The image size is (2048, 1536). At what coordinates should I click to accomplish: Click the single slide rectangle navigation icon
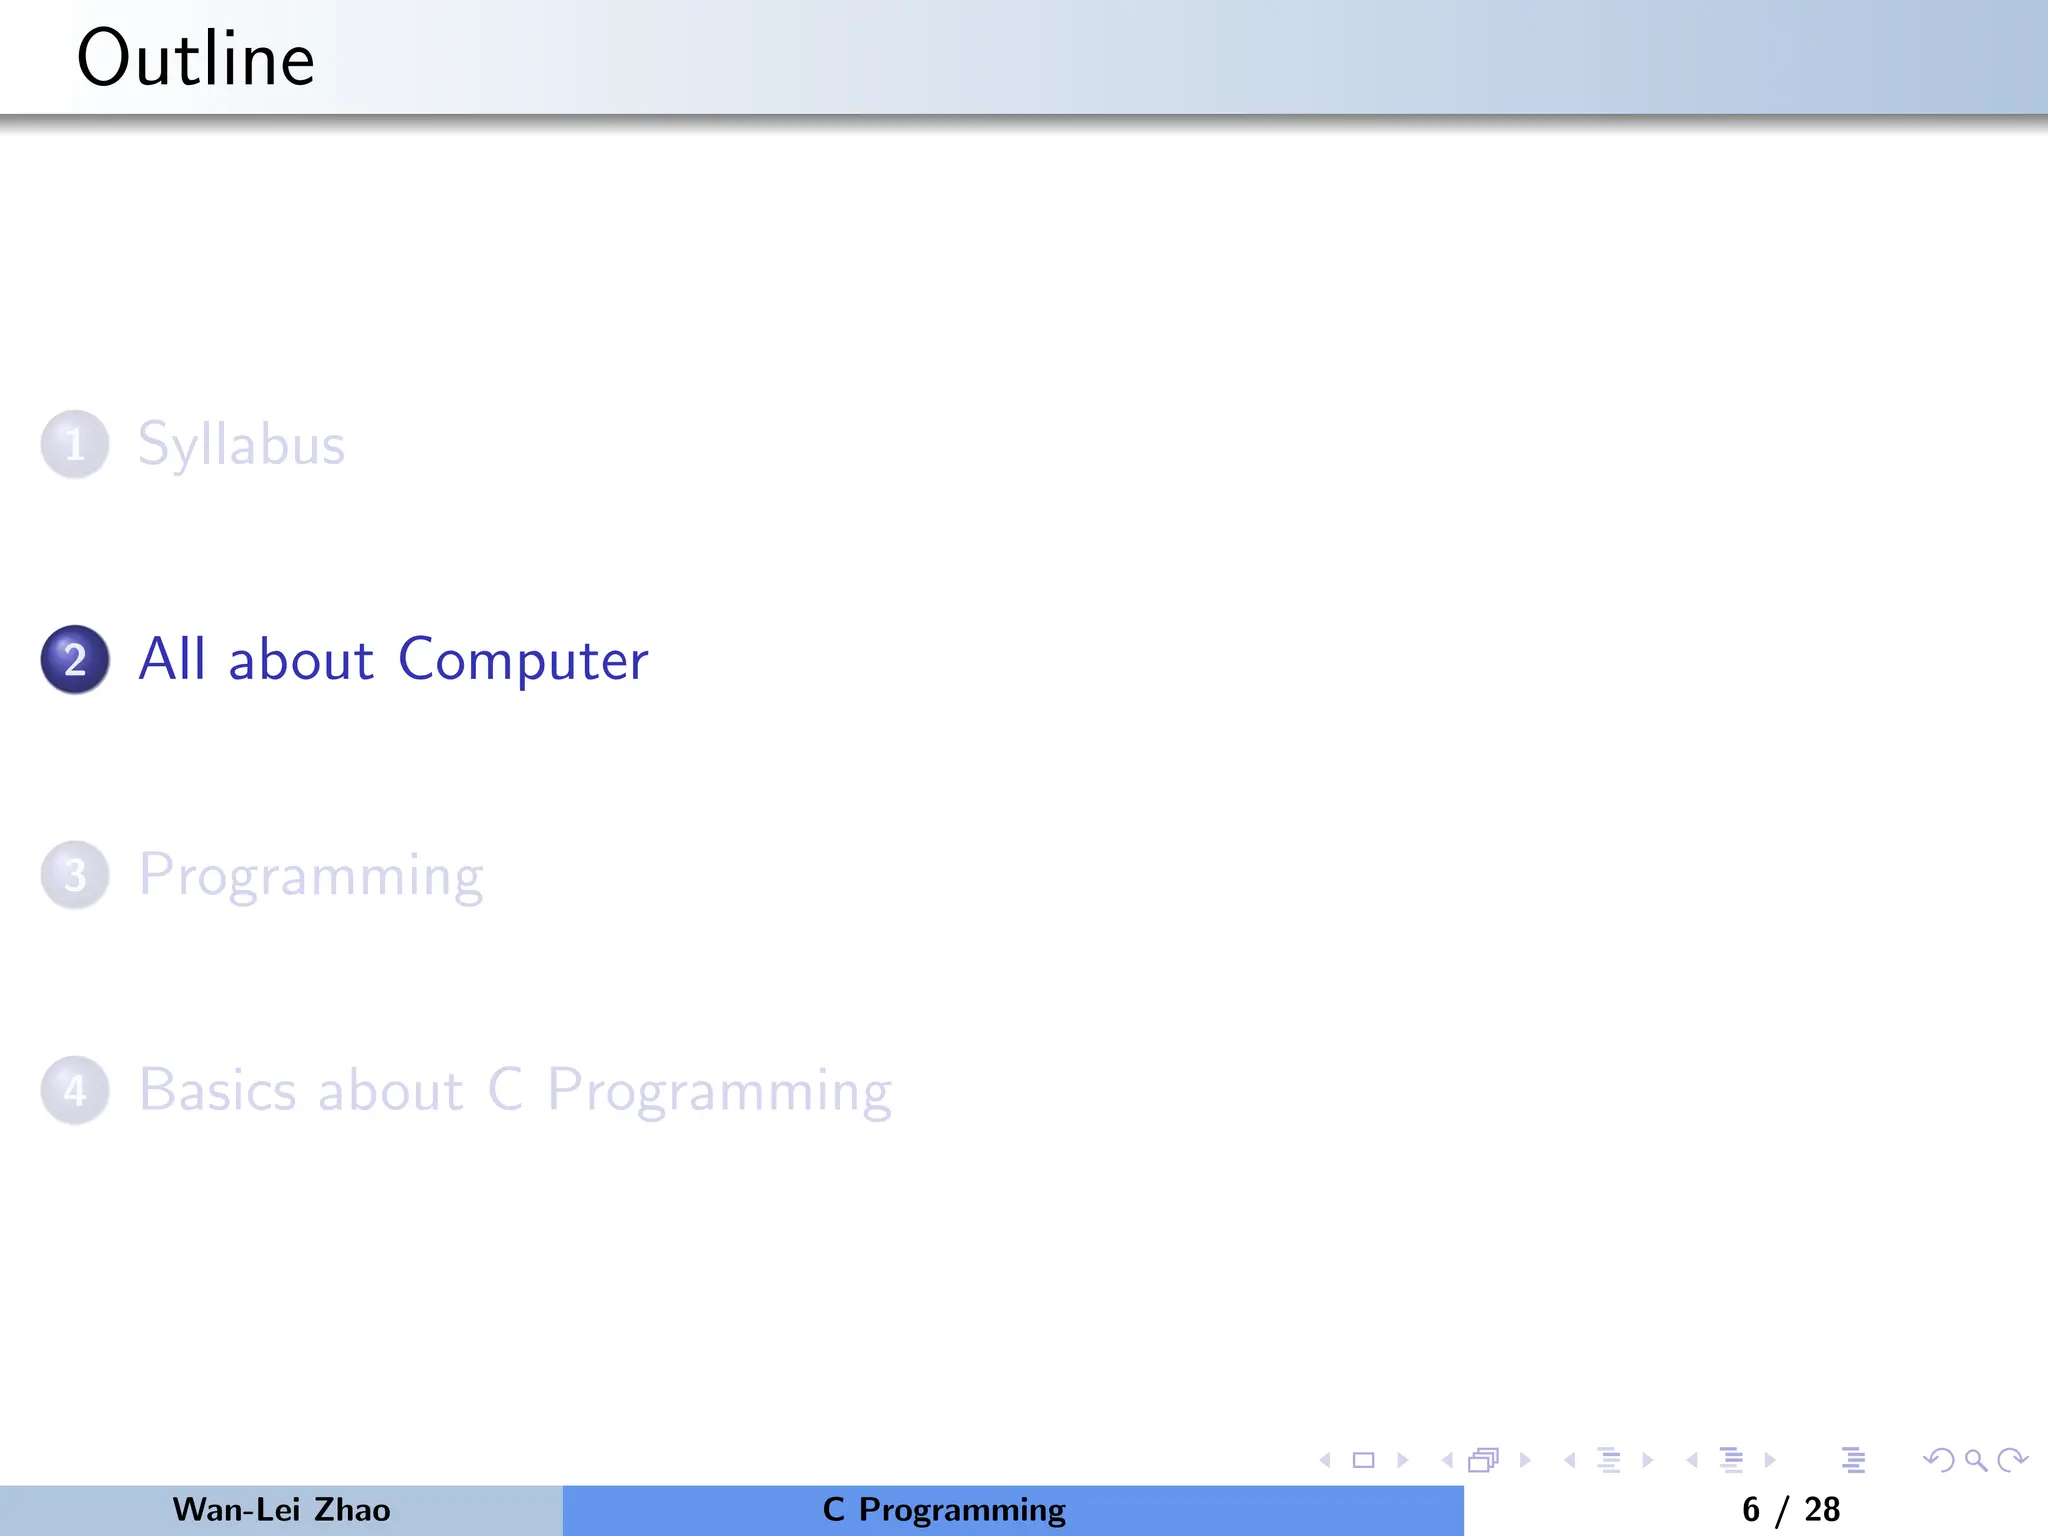1363,1460
